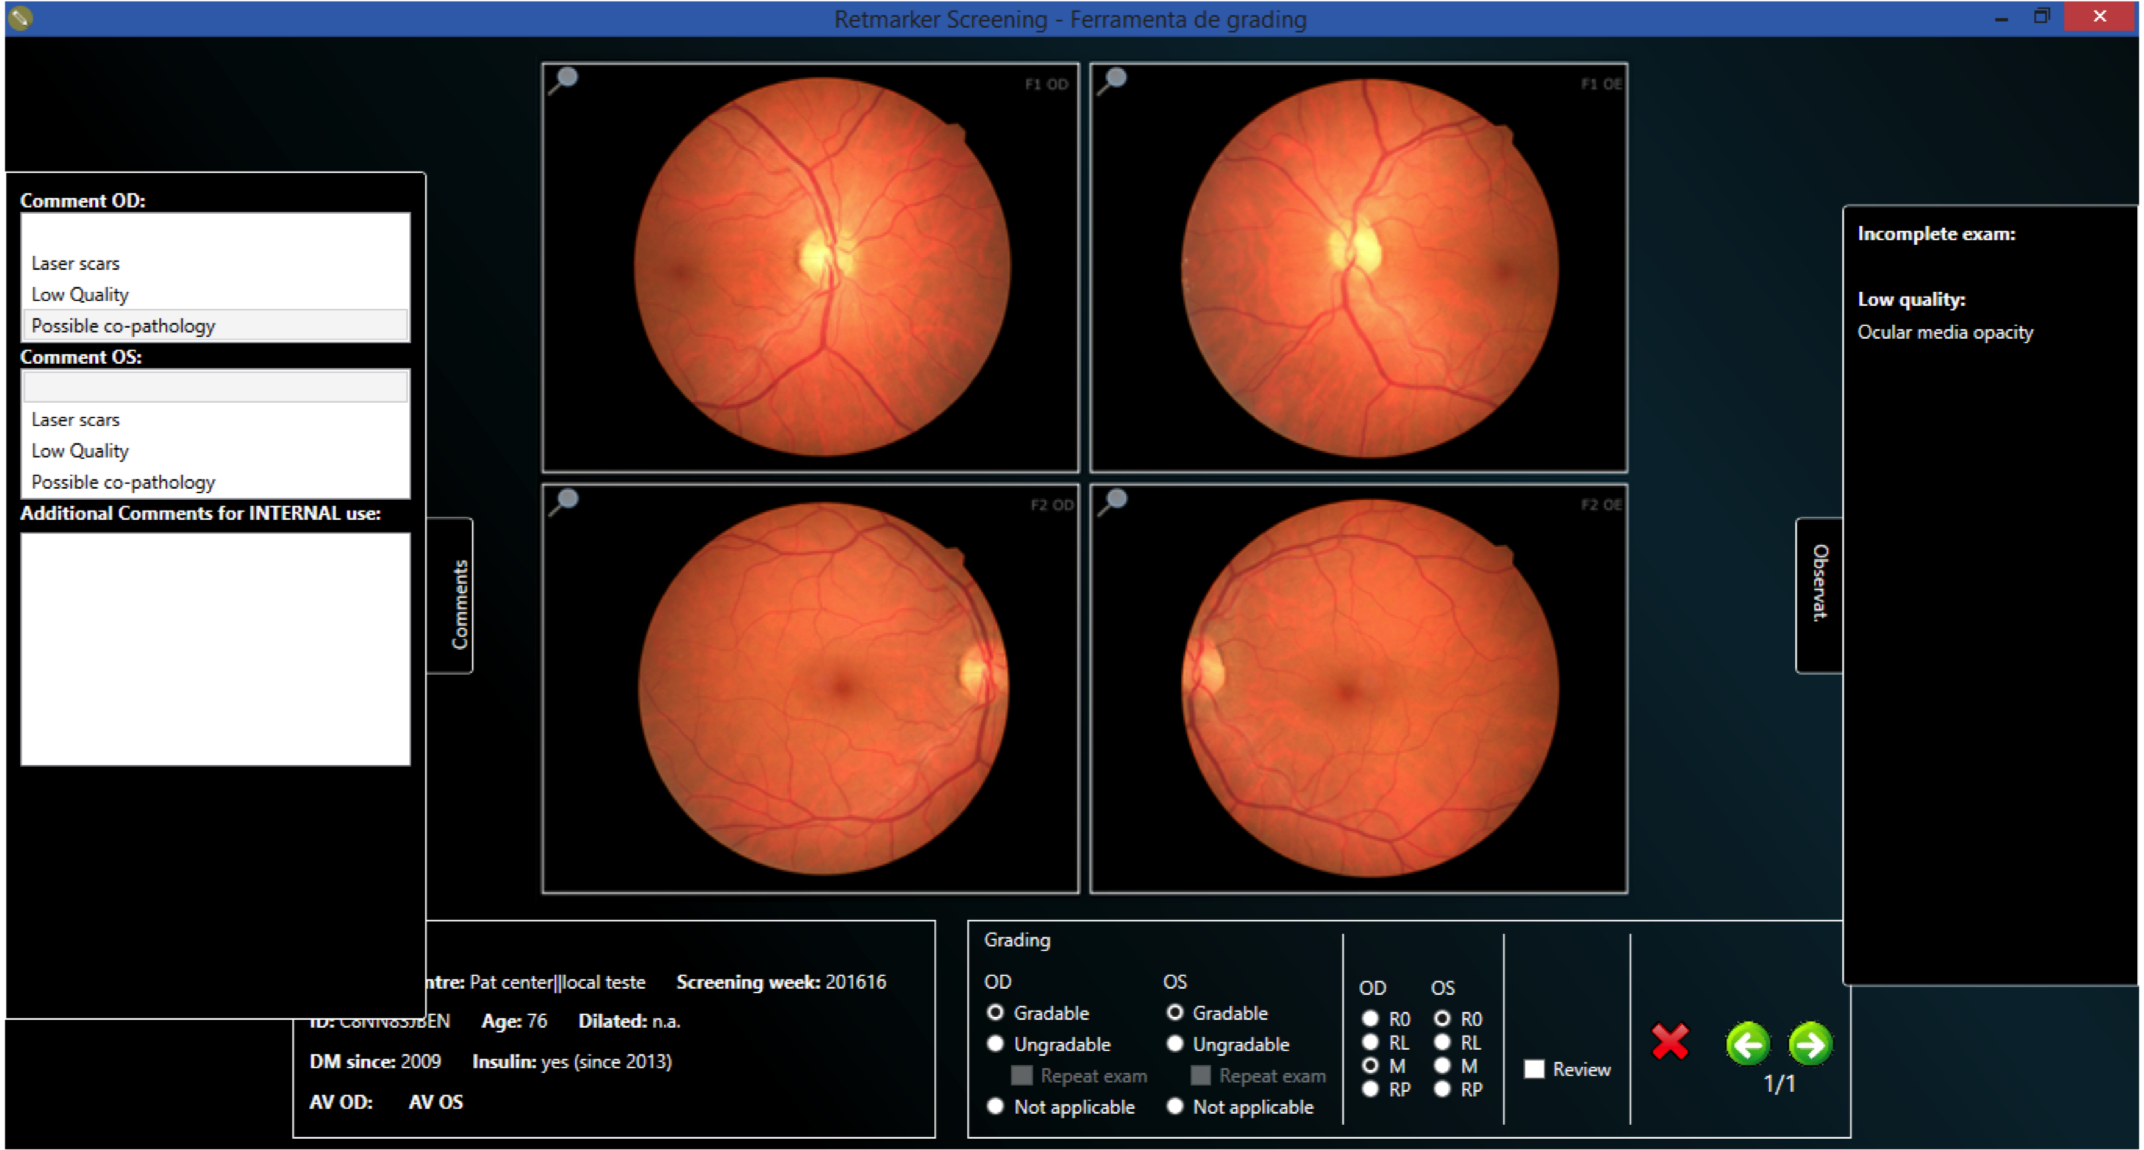Click magnifier icon on F1 OD image

563,80
